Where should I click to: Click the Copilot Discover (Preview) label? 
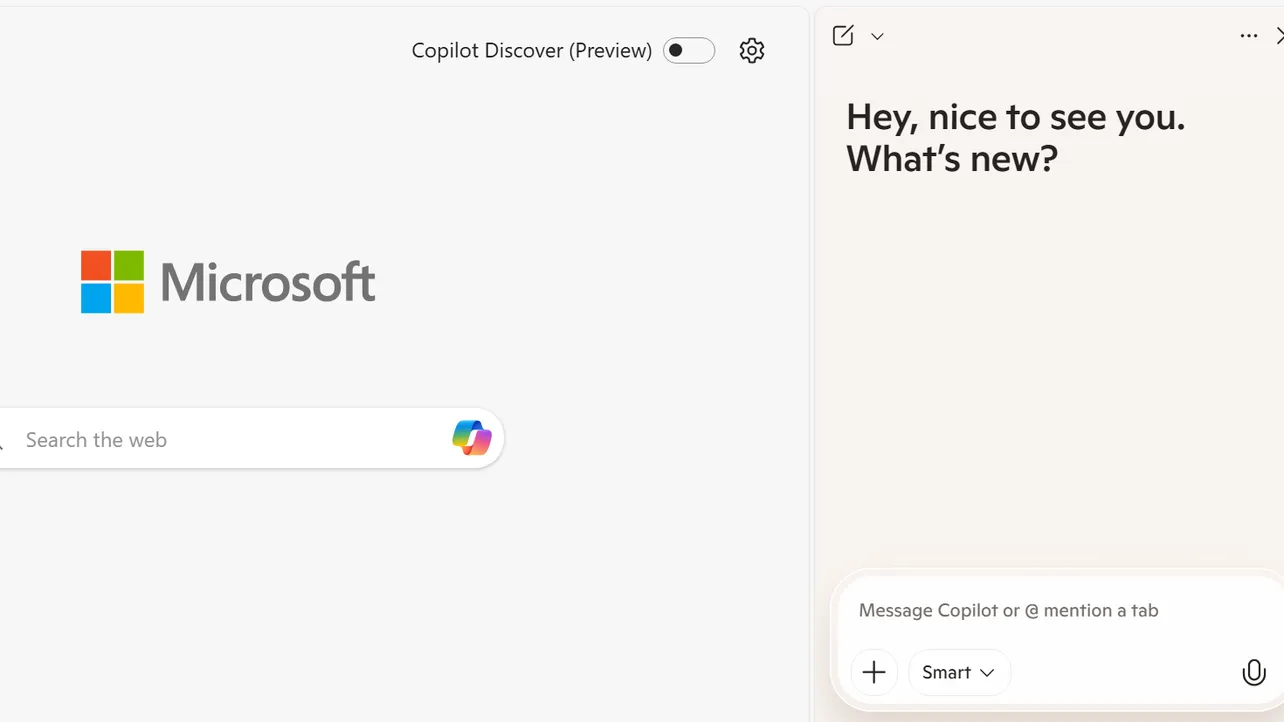pyautogui.click(x=531, y=50)
